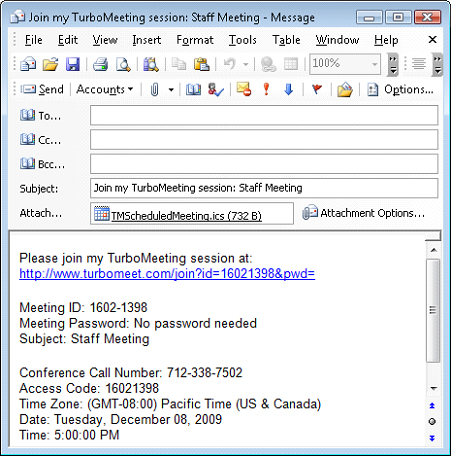The height and width of the screenshot is (456, 451).
Task: Click the split box above the vertical scrollbar
Action: 433,237
